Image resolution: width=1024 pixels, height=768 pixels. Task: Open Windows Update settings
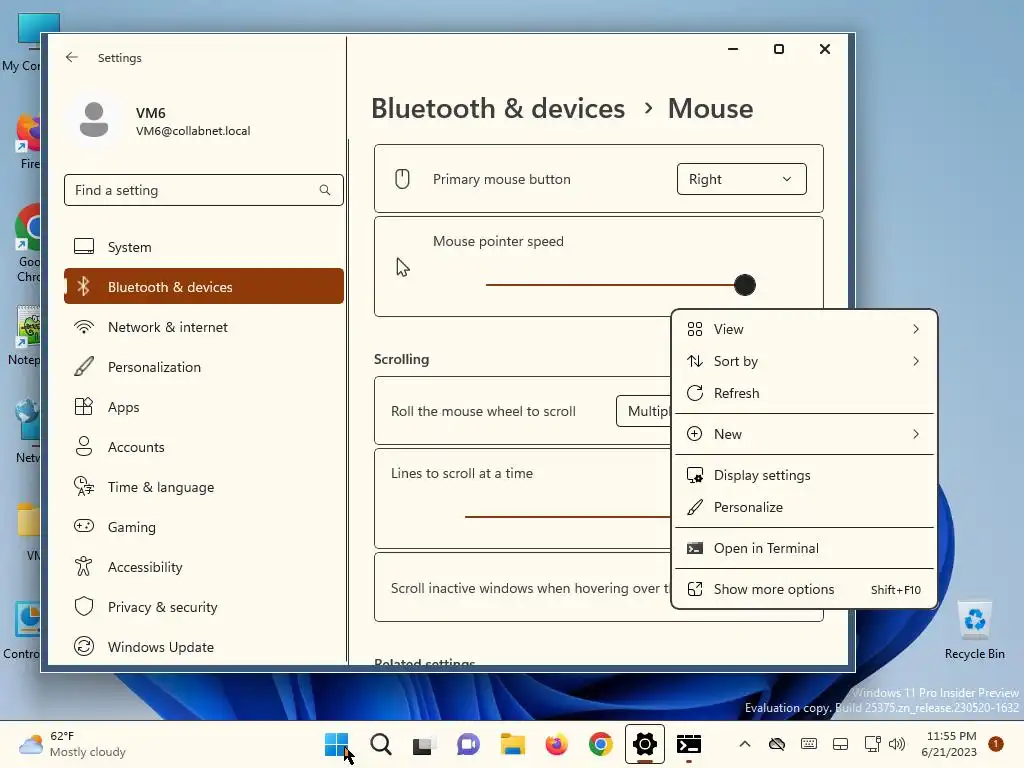[x=204, y=647]
